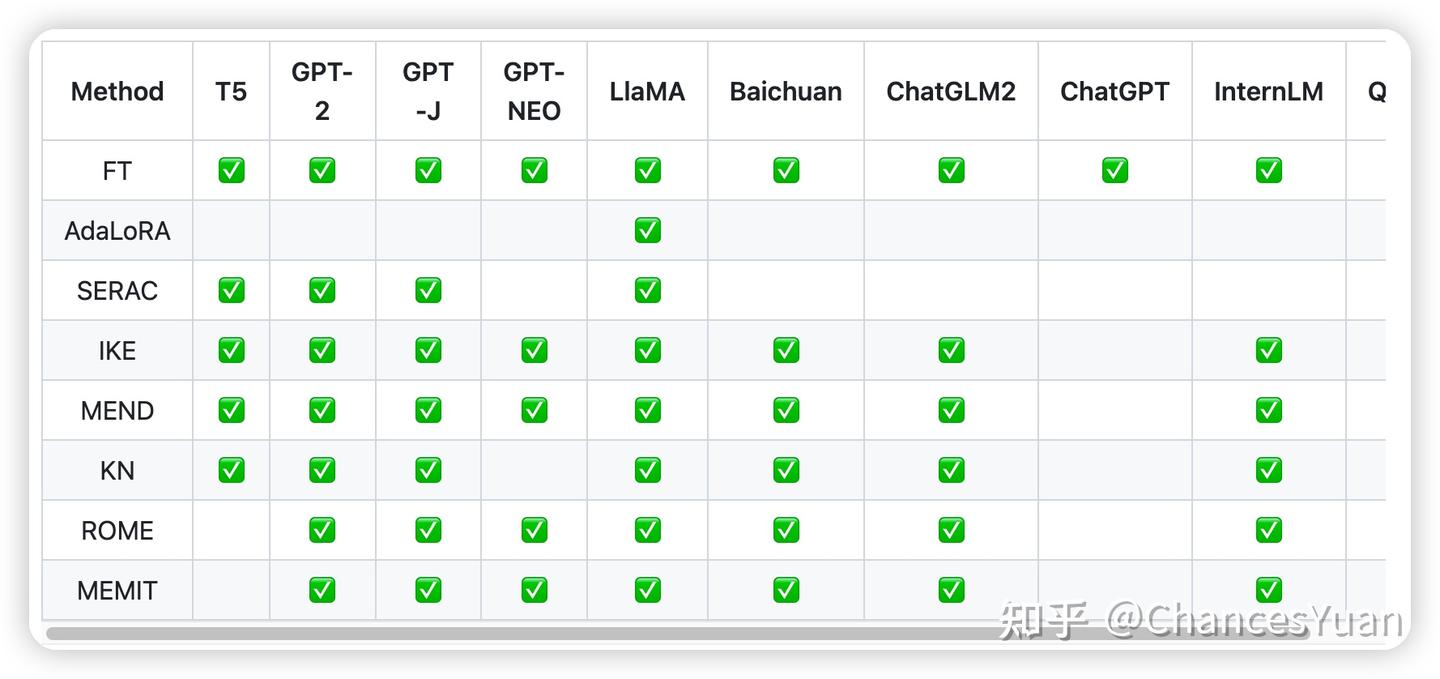Click the ROME checkmark under InternLM
The image size is (1440, 679).
1268,531
